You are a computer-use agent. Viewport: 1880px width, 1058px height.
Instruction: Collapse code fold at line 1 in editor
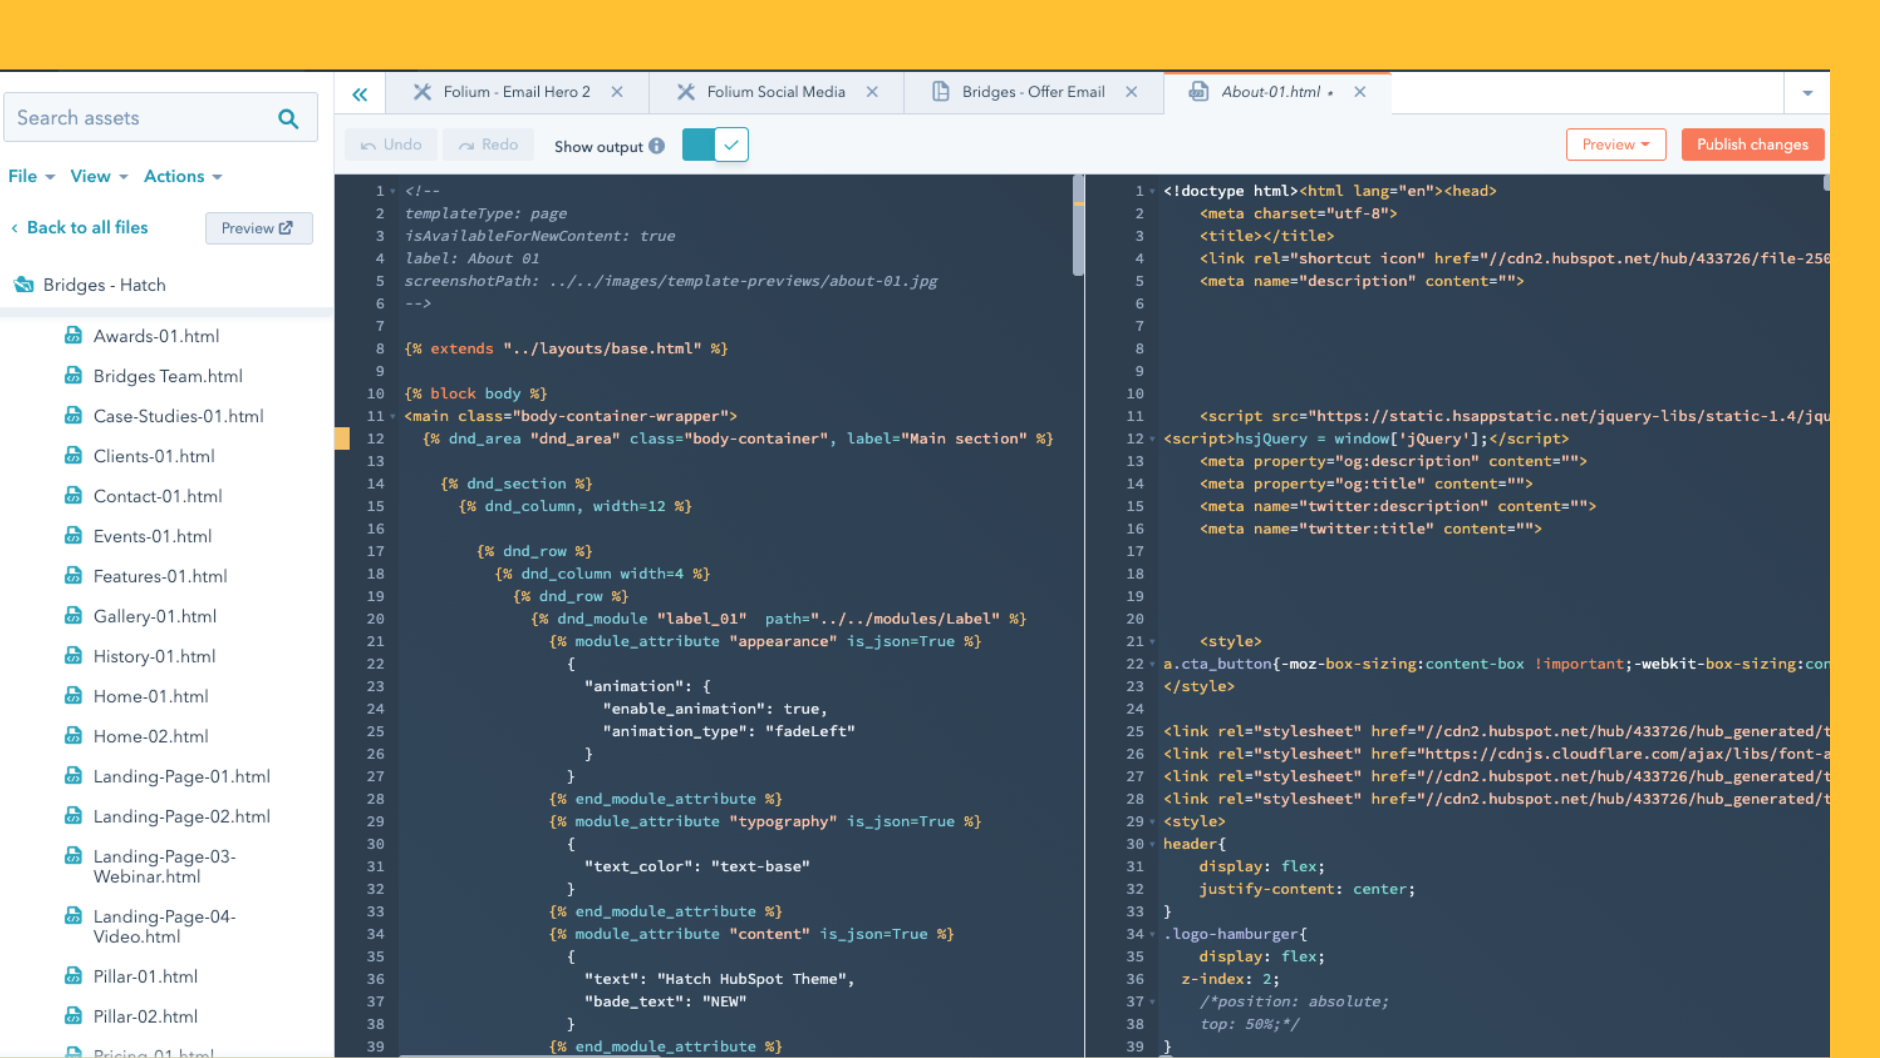393,191
